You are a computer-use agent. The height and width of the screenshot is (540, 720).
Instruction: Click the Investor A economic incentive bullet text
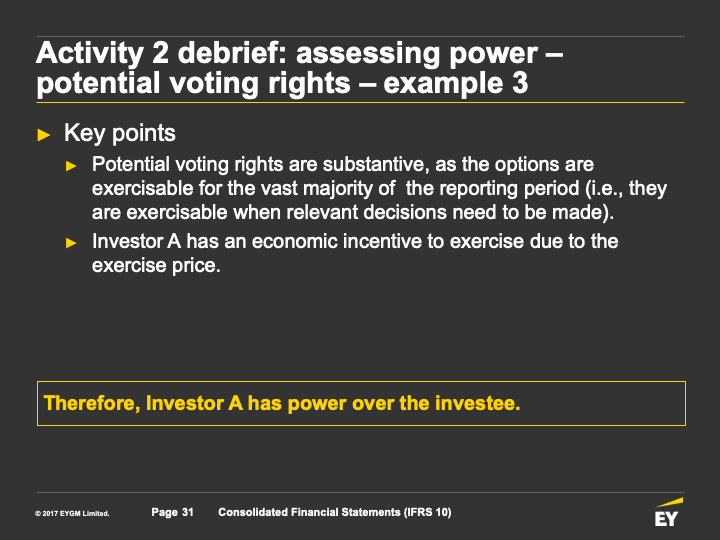point(355,253)
